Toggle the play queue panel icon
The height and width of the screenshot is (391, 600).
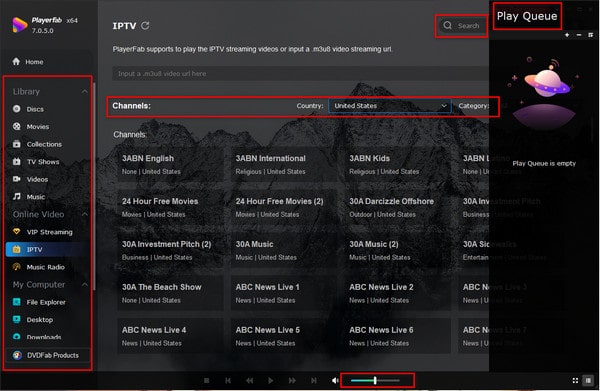588,380
